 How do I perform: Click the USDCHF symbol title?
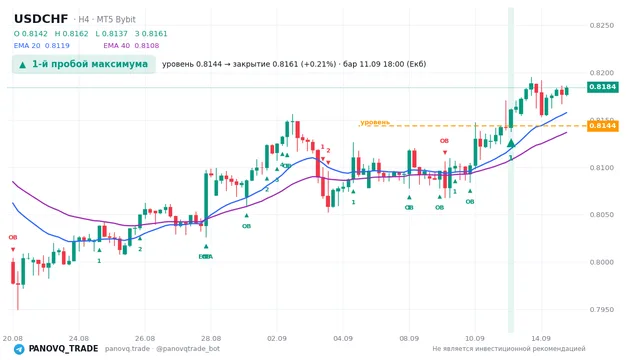coord(41,19)
